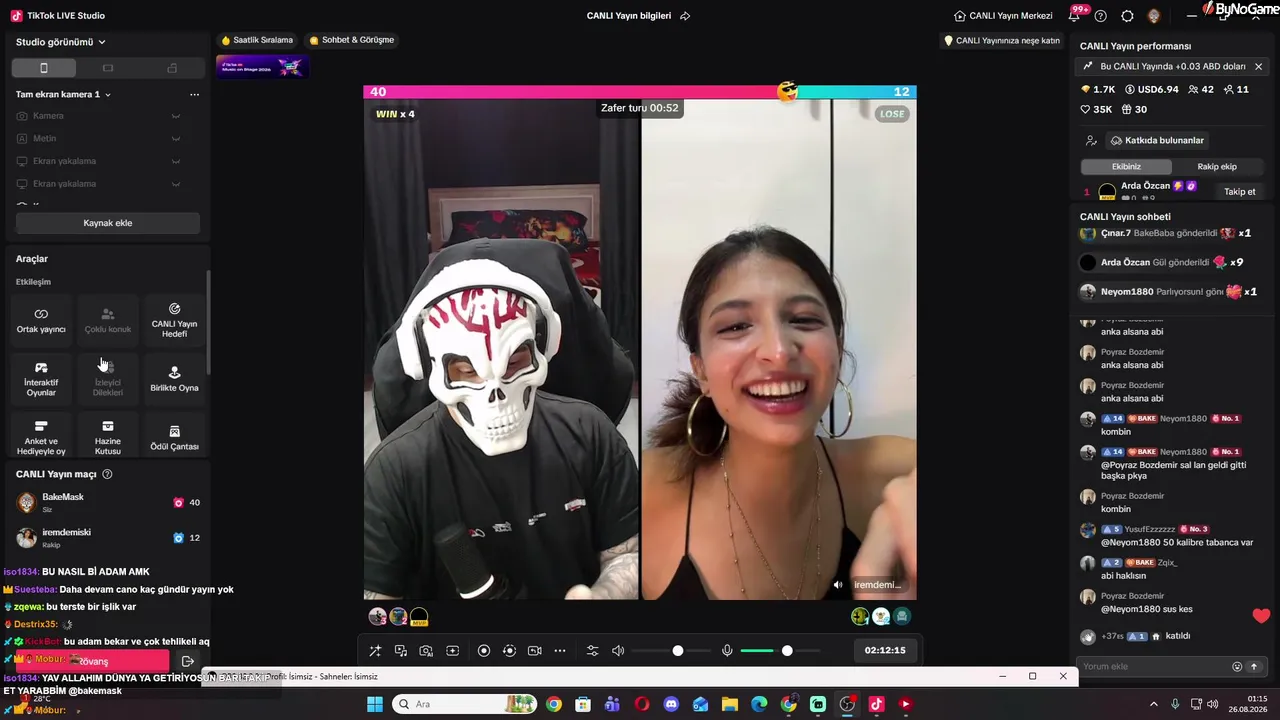Open the help question mark icon
Viewport: 1280px width, 720px height.
click(1101, 16)
